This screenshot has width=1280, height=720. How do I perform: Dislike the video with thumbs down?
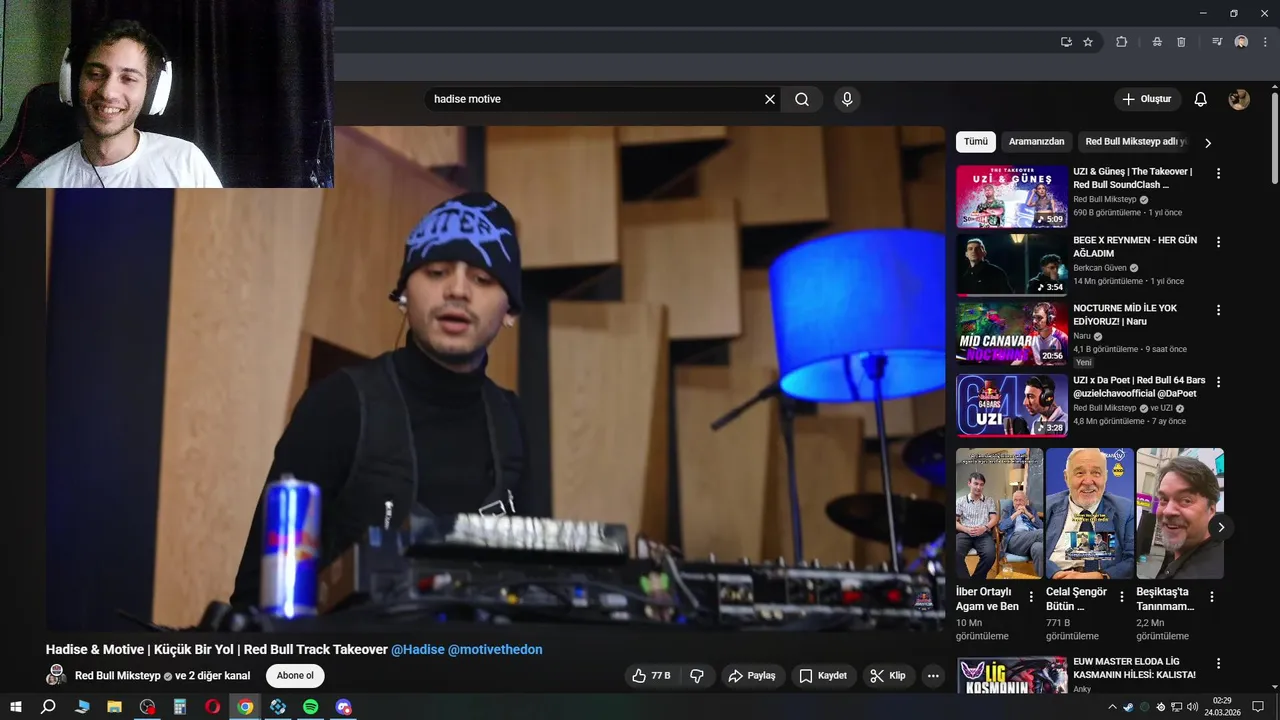pyautogui.click(x=697, y=676)
